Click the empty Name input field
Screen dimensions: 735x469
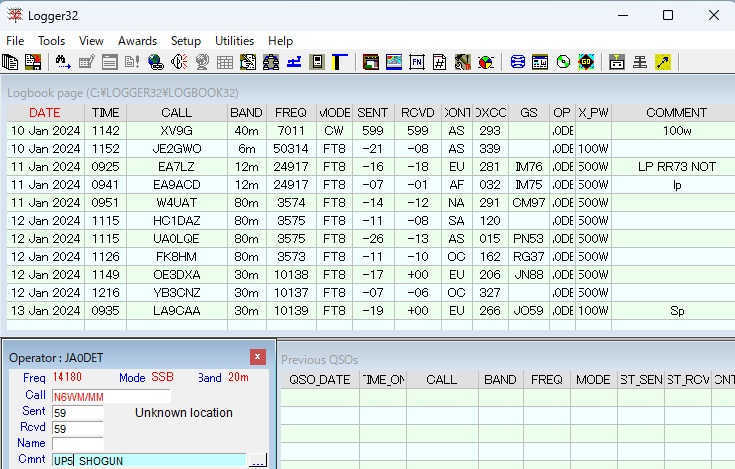pyautogui.click(x=78, y=444)
